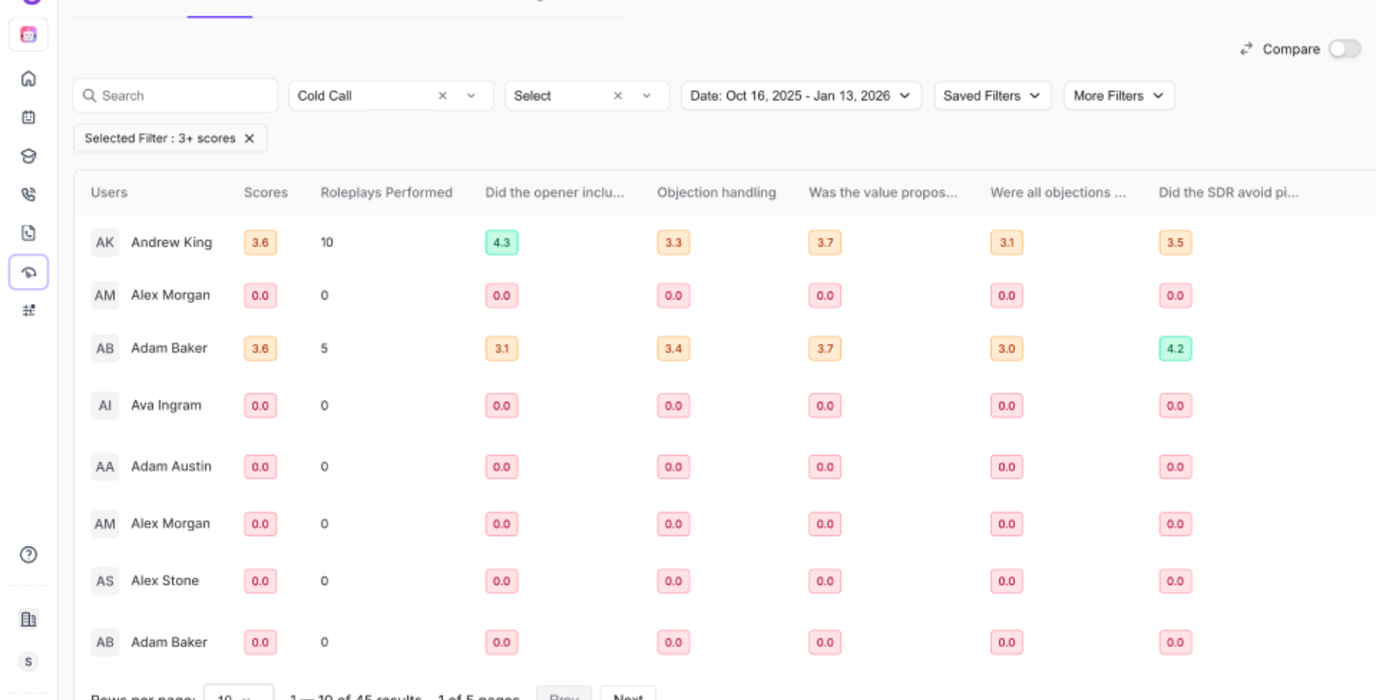Open the Saved Filters dropdown
Viewport: 1376px width, 700px height.
(992, 96)
